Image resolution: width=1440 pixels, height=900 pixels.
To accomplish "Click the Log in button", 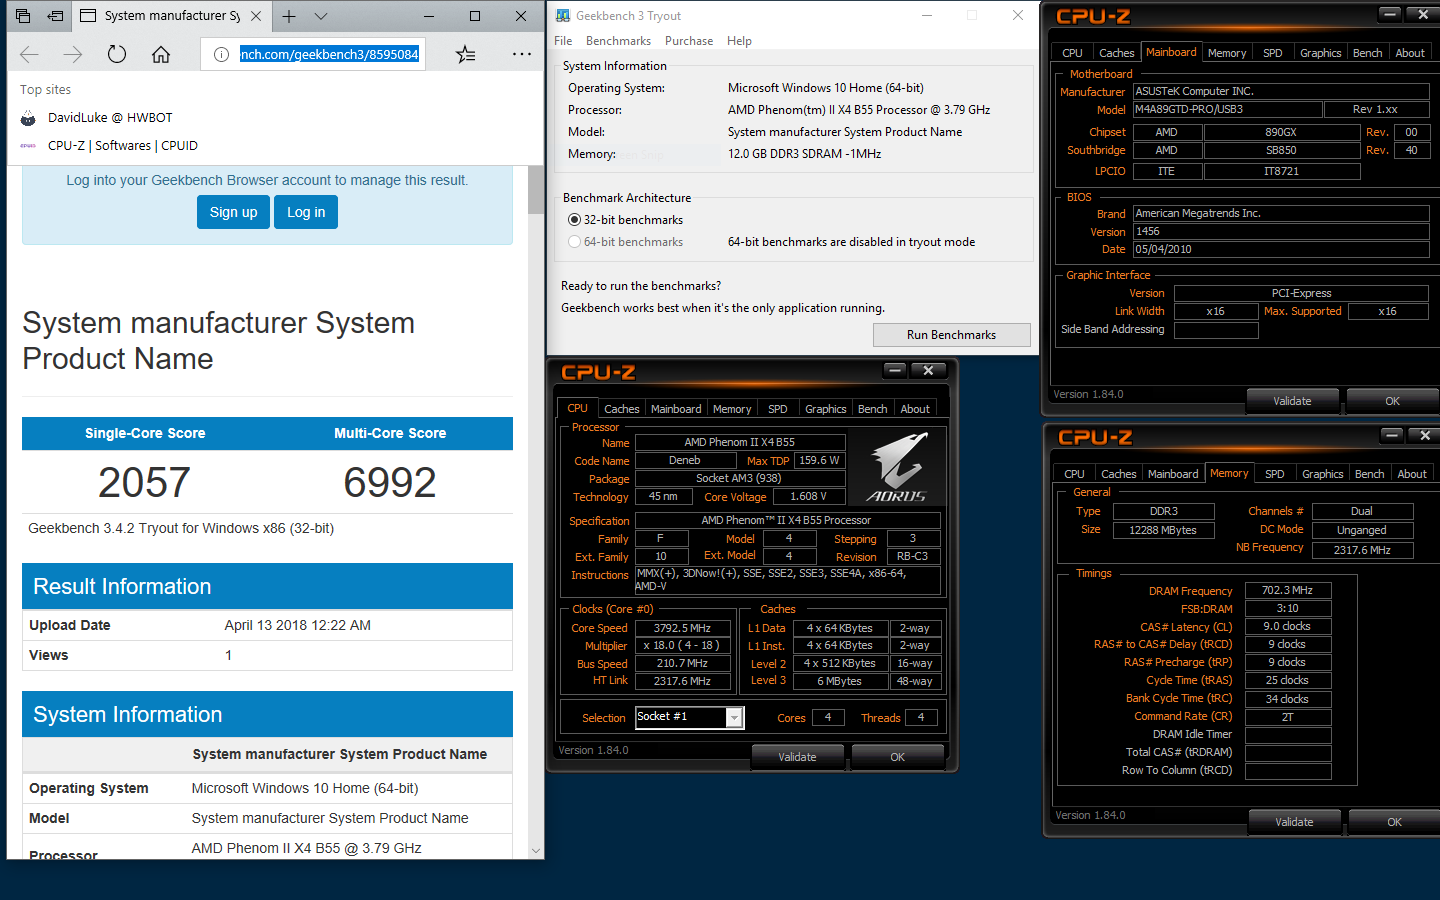I will tap(306, 212).
